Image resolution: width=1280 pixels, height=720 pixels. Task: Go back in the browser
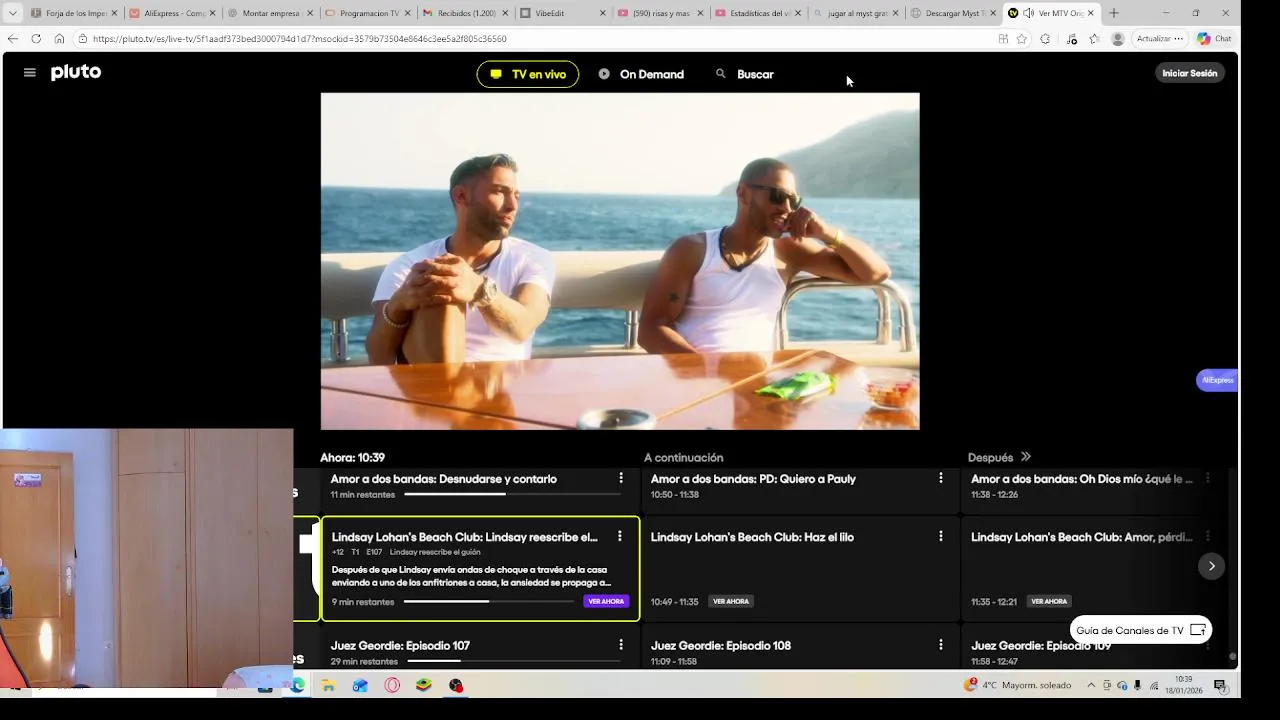pyautogui.click(x=12, y=39)
